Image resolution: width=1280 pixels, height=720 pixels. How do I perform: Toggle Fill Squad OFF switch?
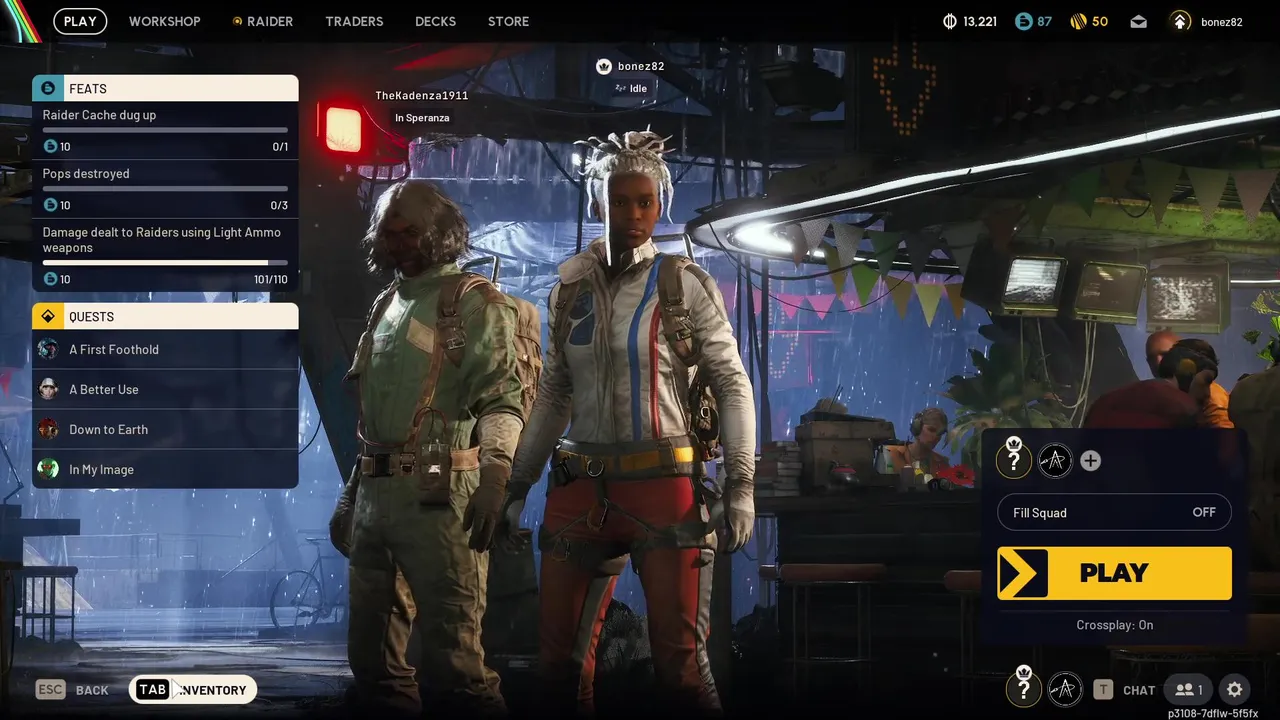(1114, 512)
